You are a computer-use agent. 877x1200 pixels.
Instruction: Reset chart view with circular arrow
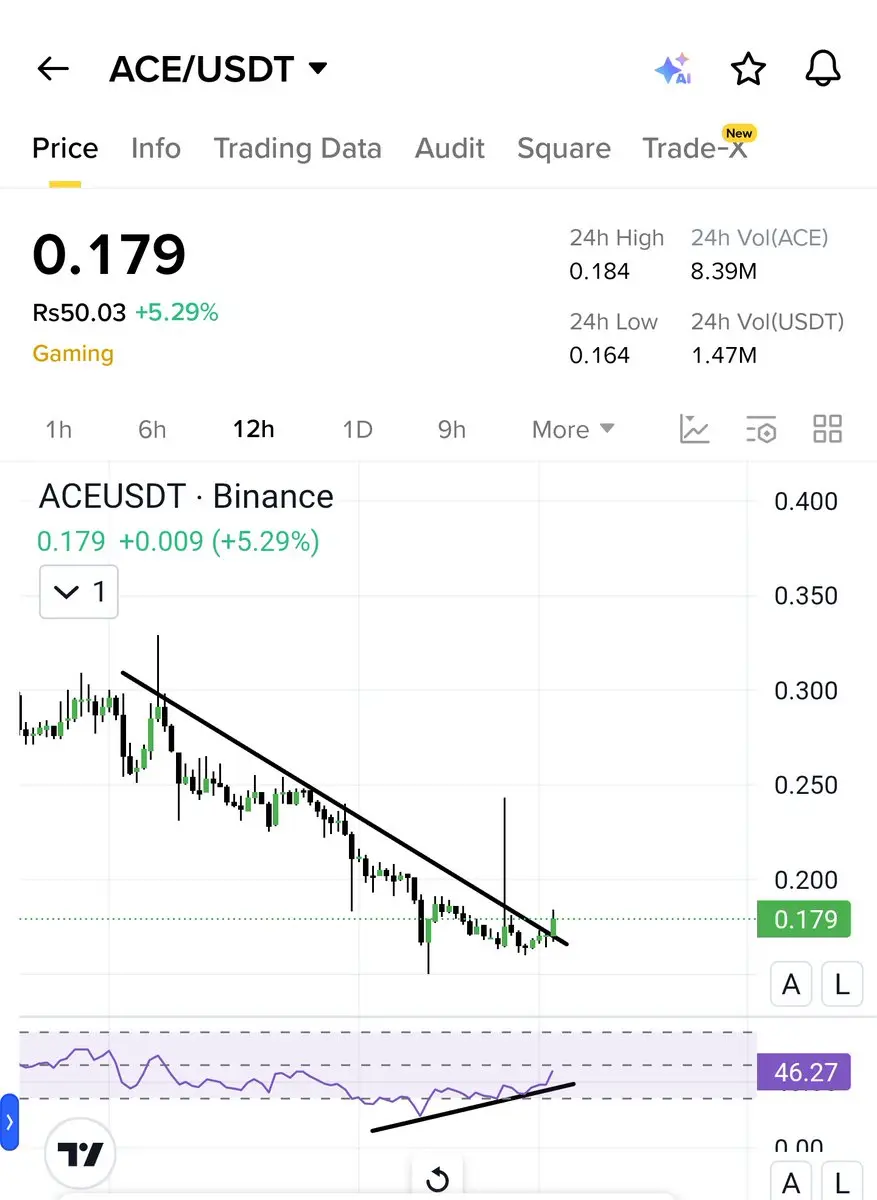pyautogui.click(x=437, y=1181)
